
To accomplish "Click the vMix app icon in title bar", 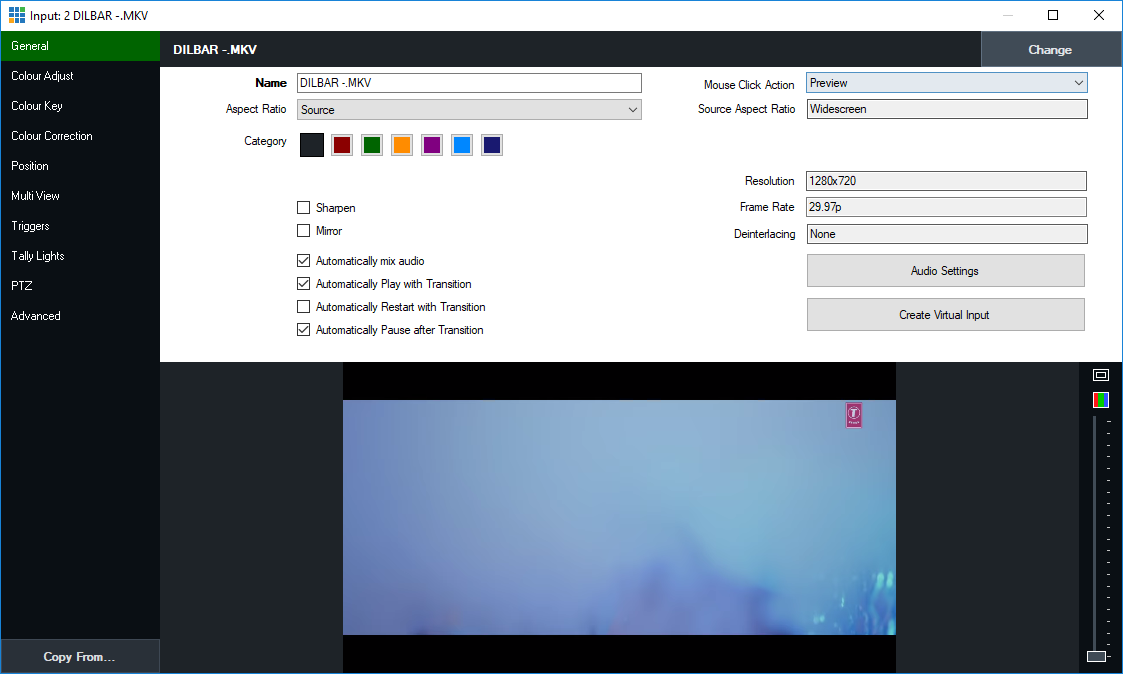I will click(x=16, y=15).
